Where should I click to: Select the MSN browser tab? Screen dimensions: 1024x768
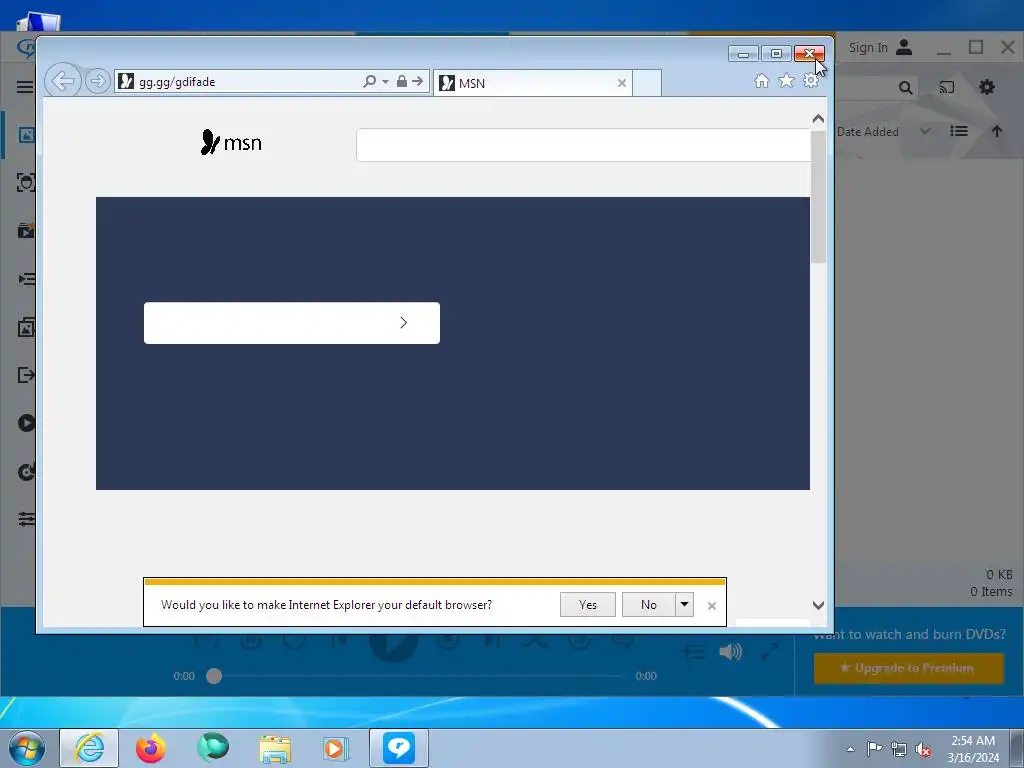(532, 83)
